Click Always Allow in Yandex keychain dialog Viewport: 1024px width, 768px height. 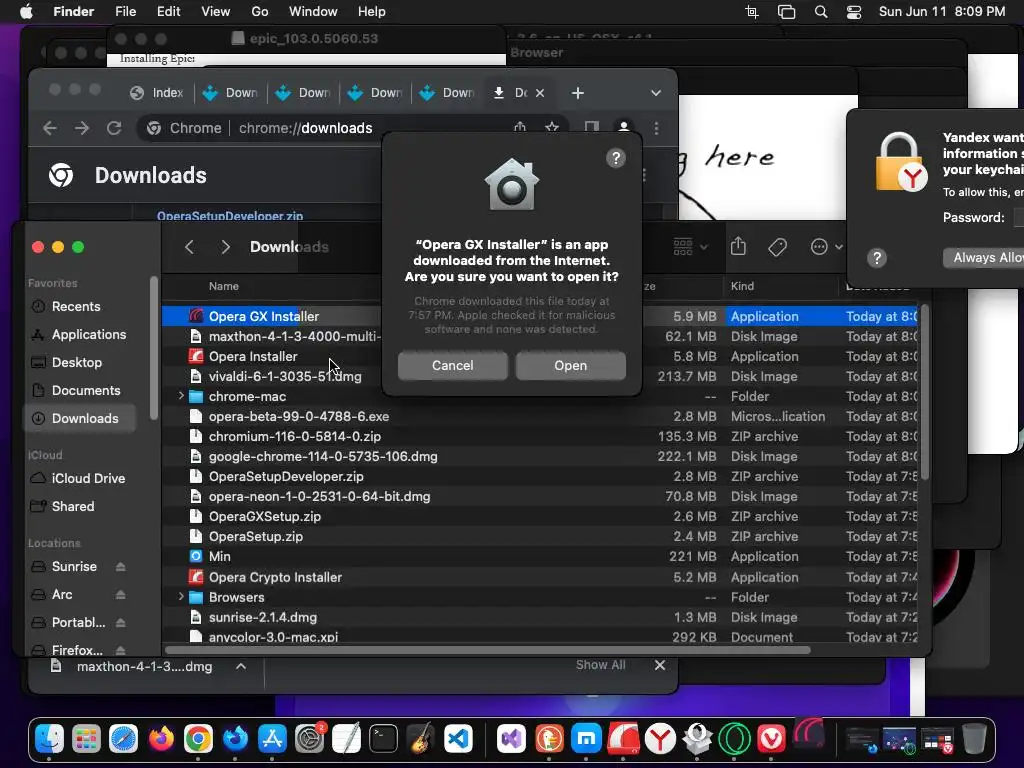coord(984,257)
